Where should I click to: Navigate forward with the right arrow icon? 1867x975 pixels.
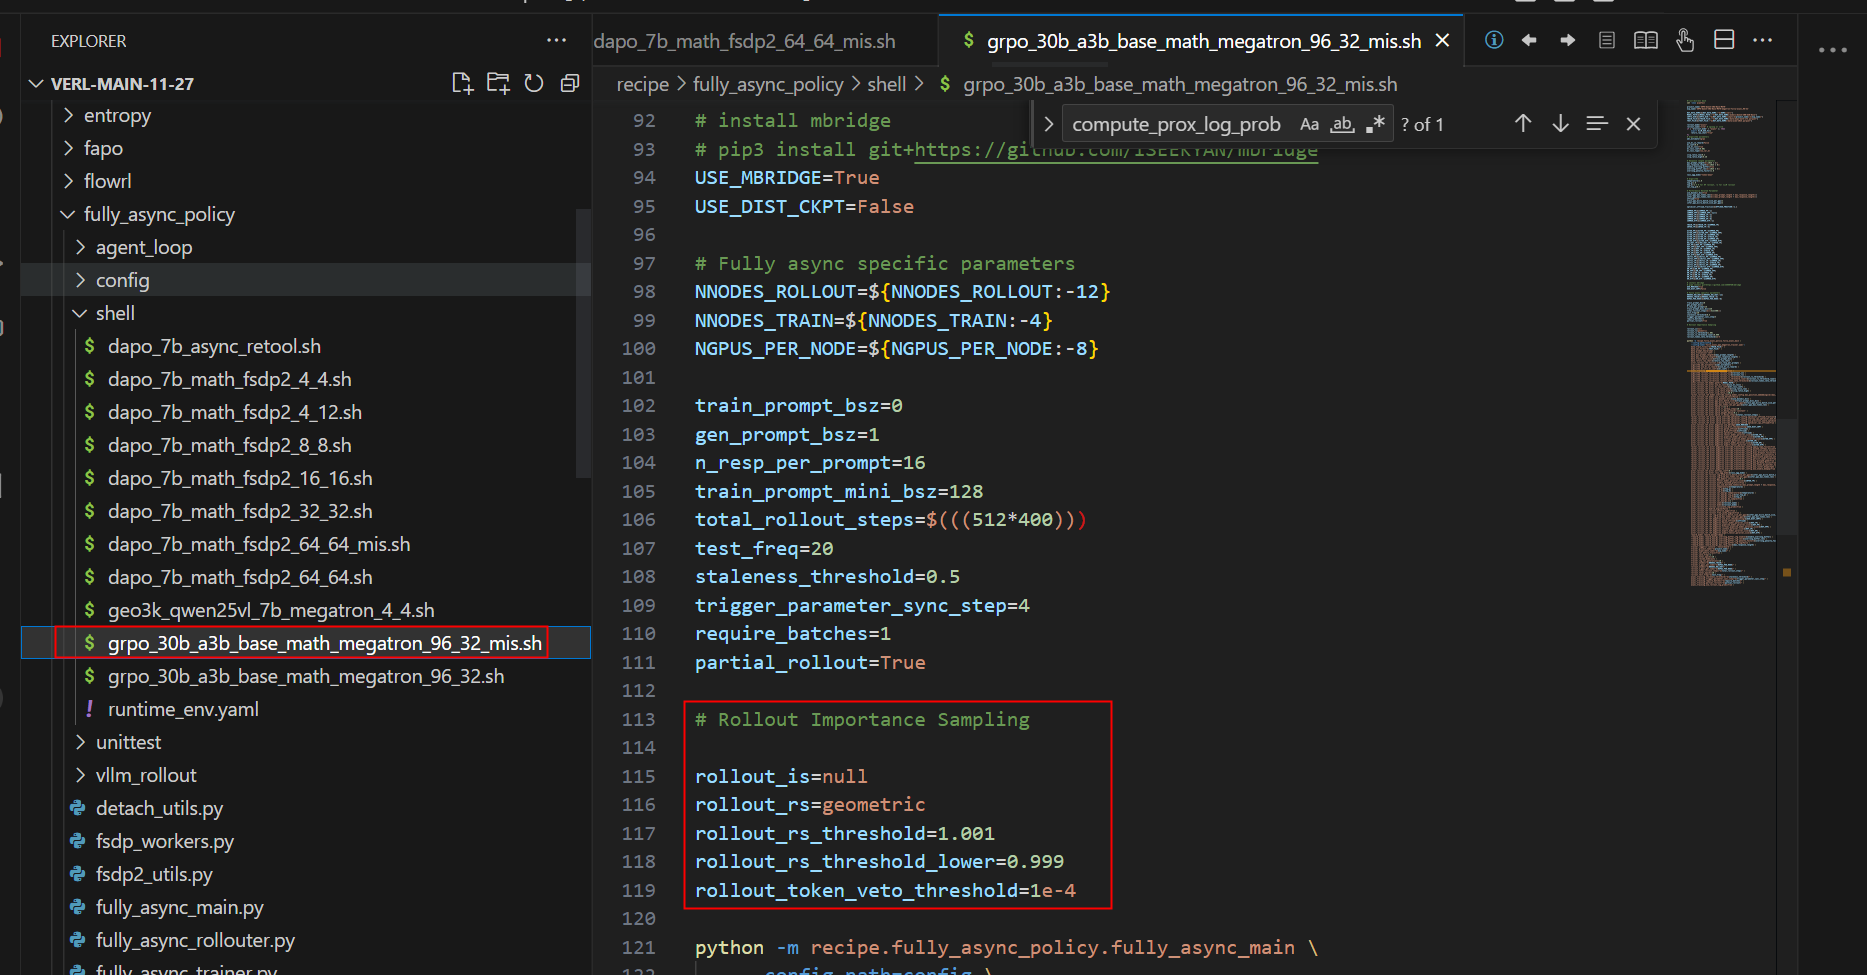pos(1567,40)
